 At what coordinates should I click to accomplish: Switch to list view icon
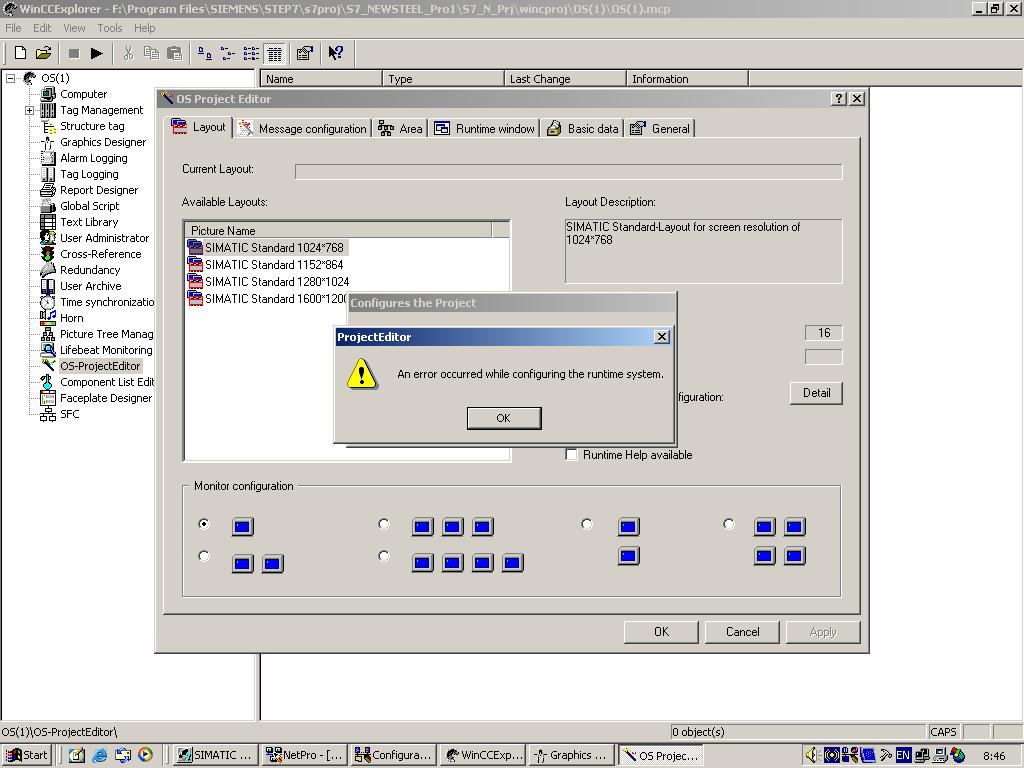[251, 53]
